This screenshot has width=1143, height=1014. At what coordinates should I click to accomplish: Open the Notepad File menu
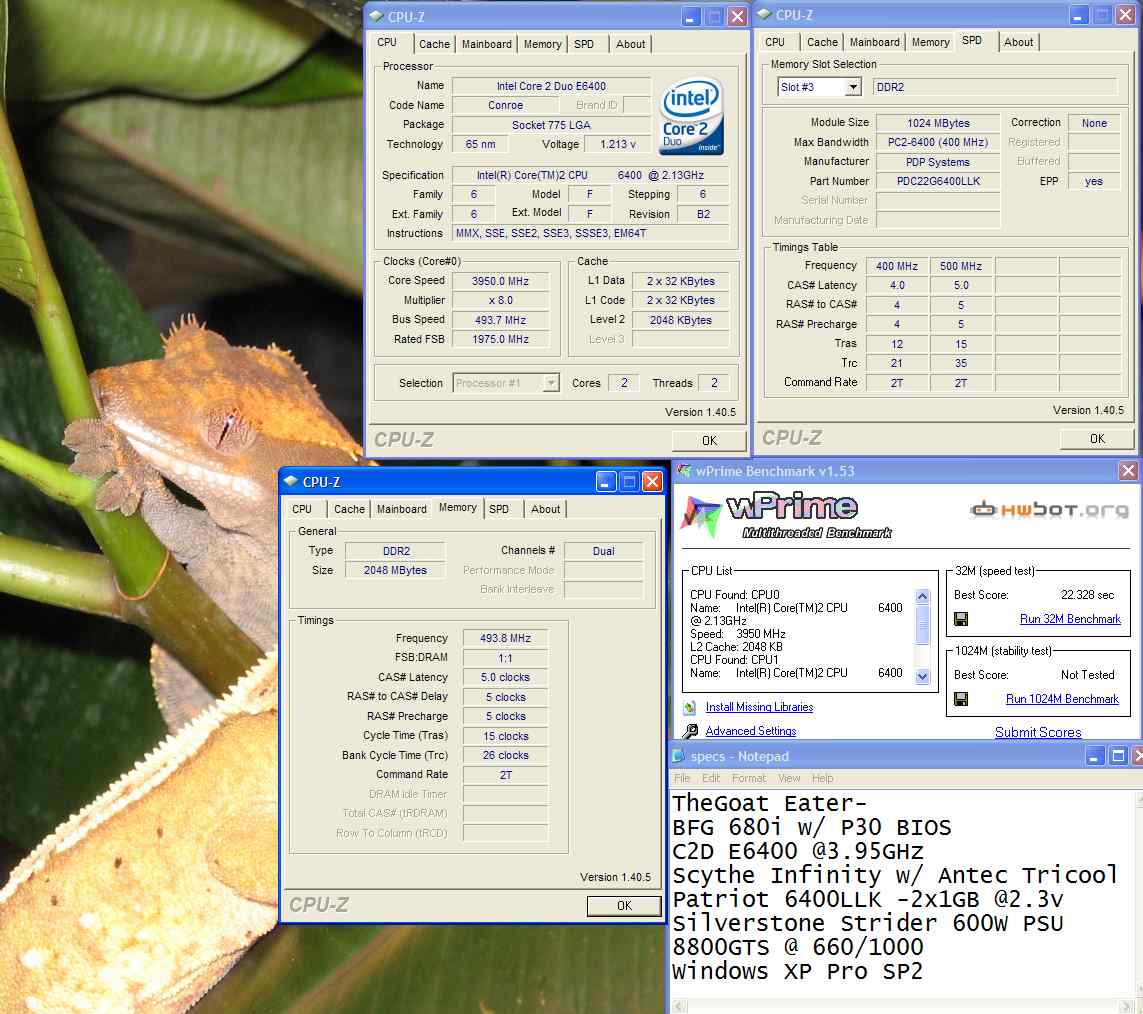tap(682, 778)
